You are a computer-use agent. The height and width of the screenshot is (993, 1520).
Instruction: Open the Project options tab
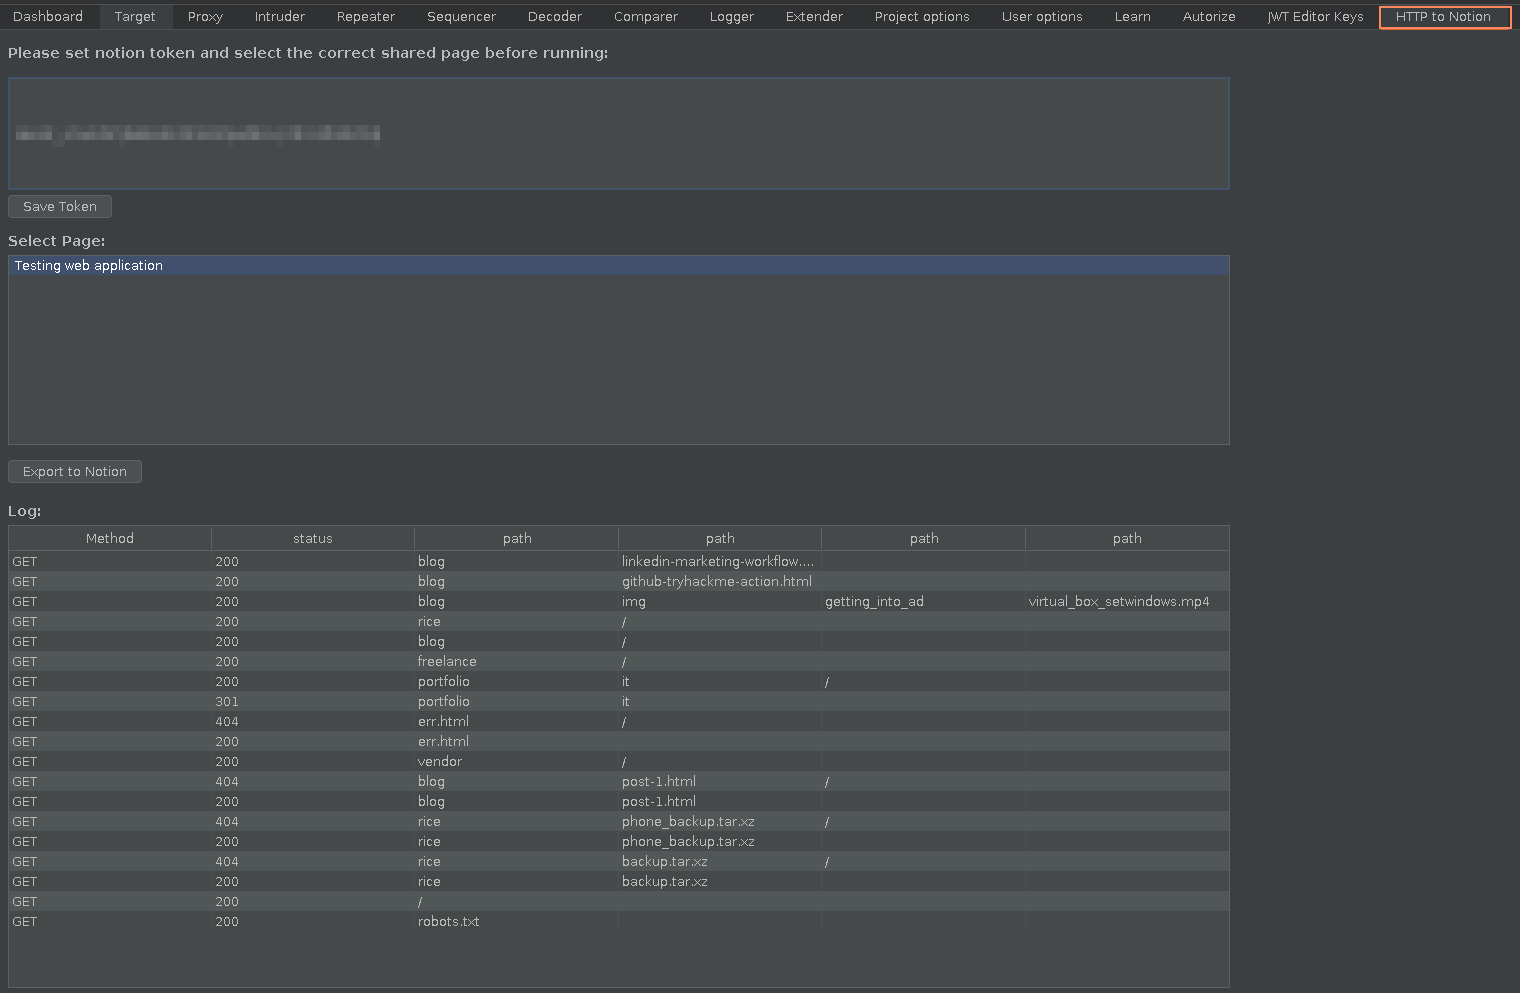tap(921, 17)
